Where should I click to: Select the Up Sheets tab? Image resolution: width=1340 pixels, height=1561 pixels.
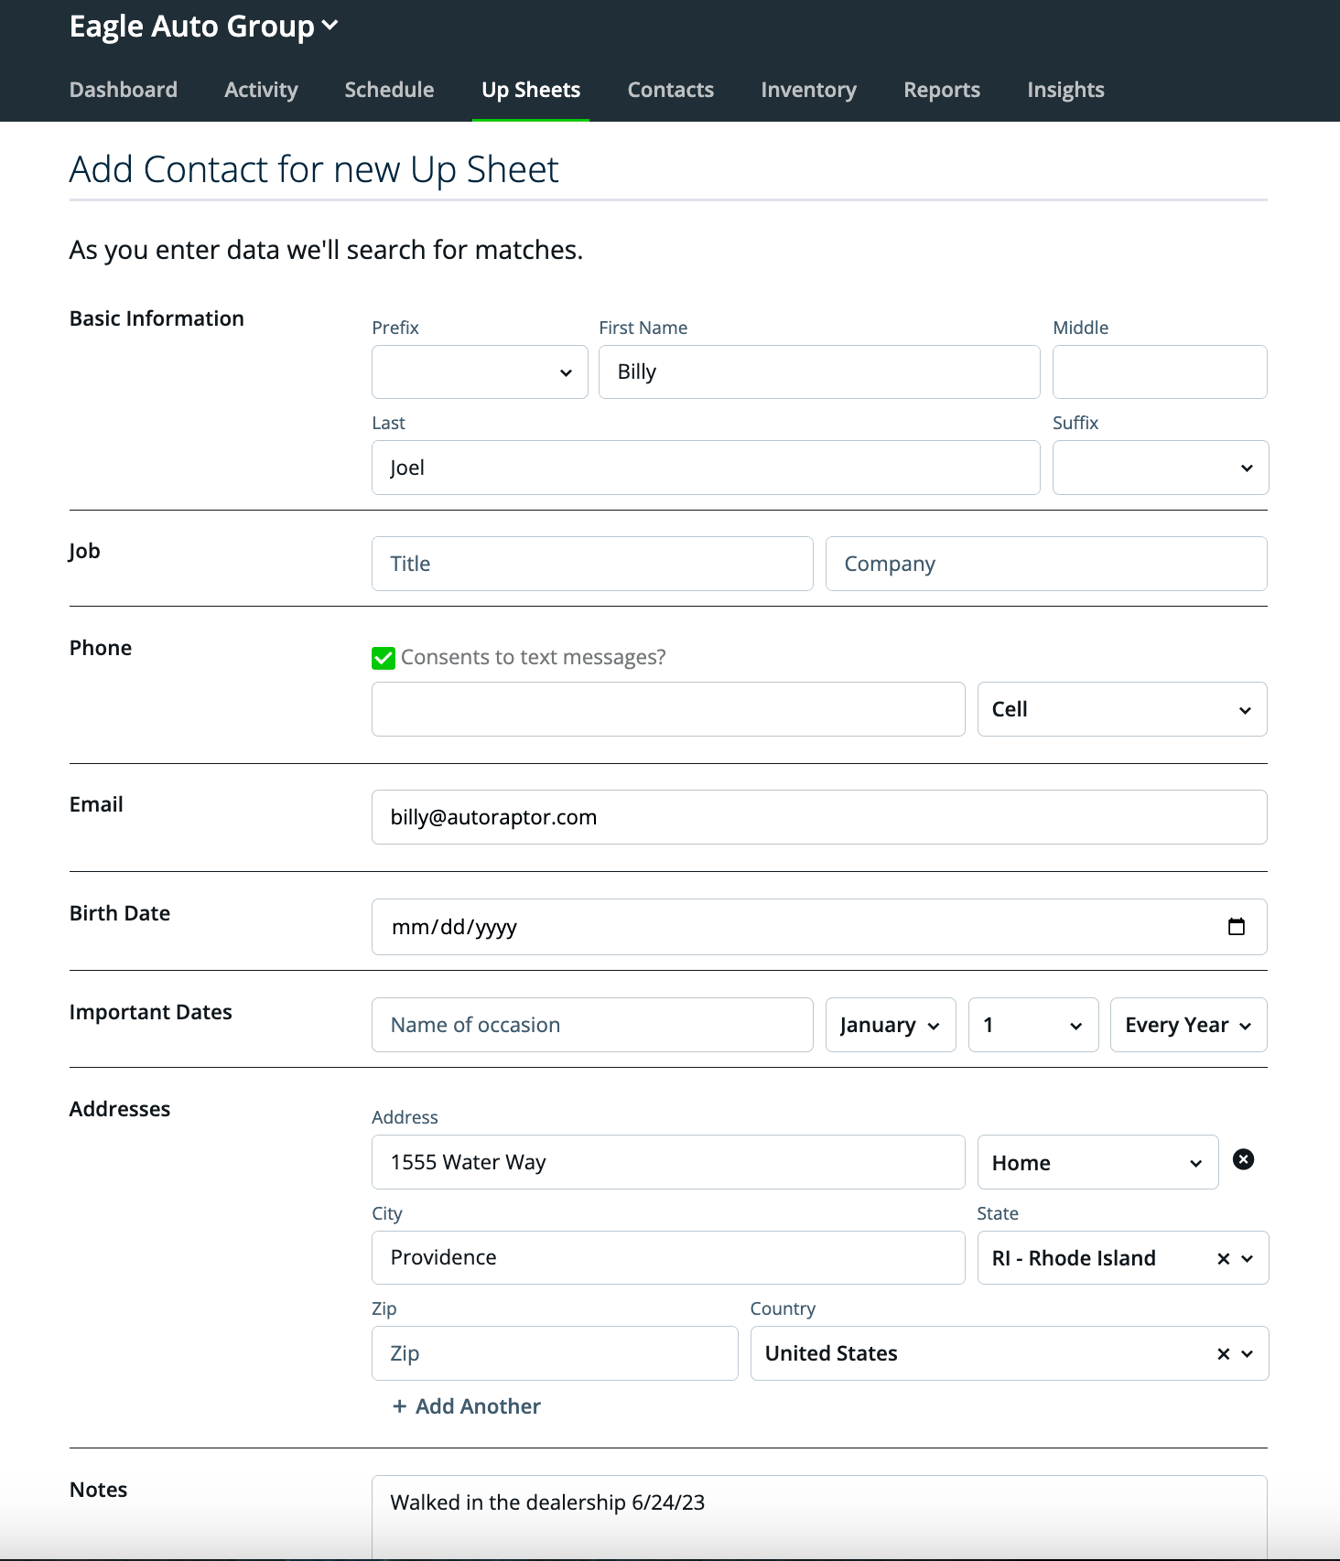coord(530,90)
